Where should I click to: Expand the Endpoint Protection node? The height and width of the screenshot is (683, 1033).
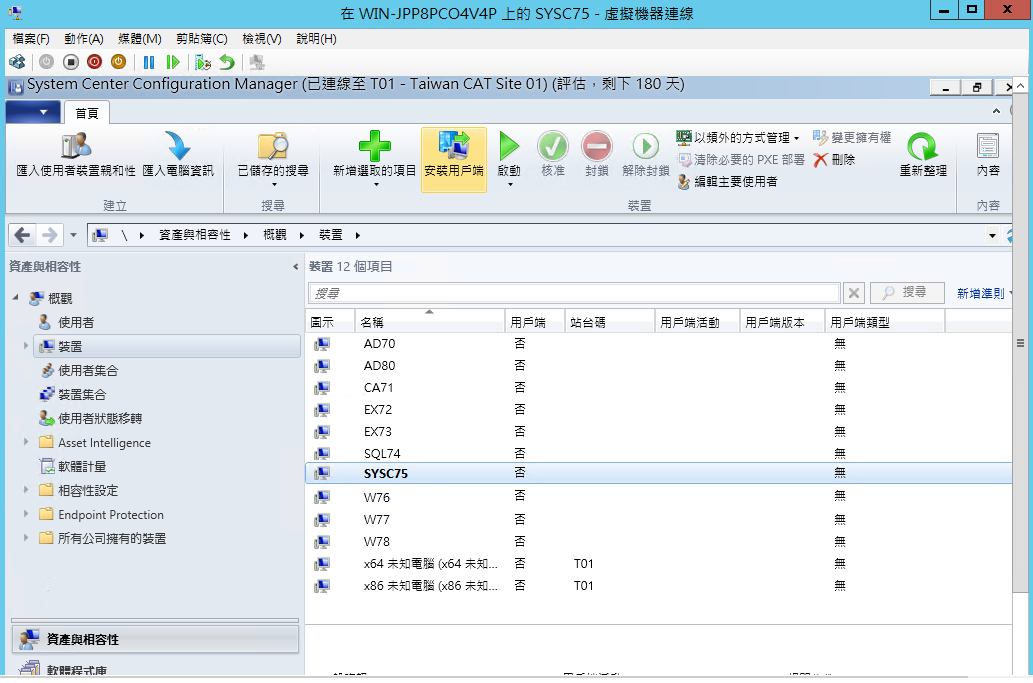click(x=26, y=514)
